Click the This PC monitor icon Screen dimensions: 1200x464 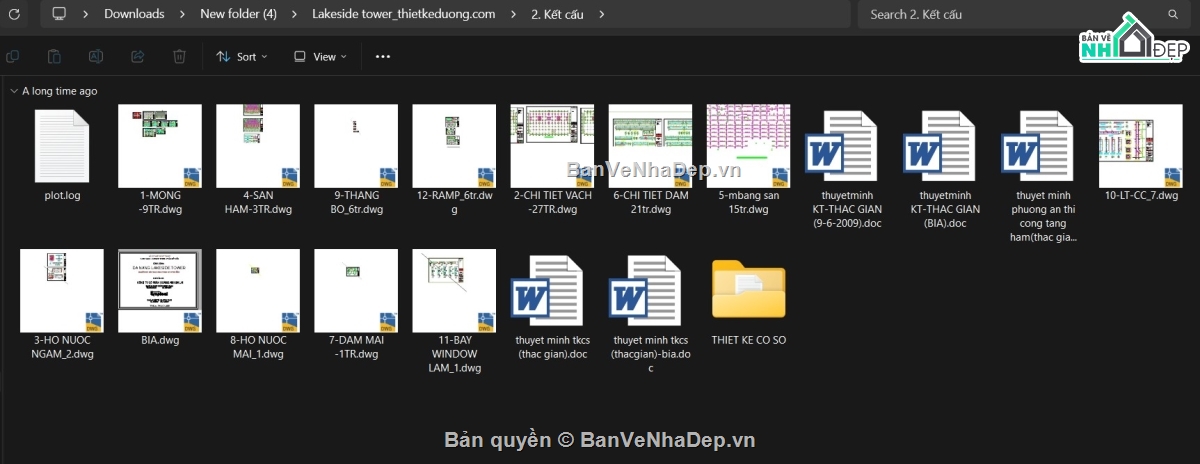[59, 14]
